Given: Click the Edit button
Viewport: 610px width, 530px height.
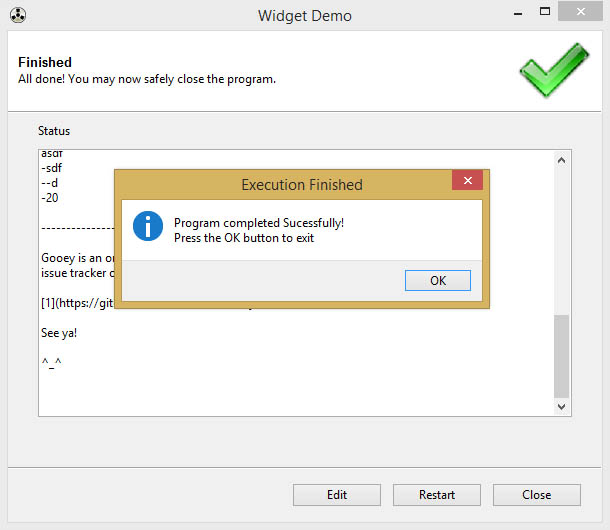Looking at the screenshot, I should coord(337,495).
